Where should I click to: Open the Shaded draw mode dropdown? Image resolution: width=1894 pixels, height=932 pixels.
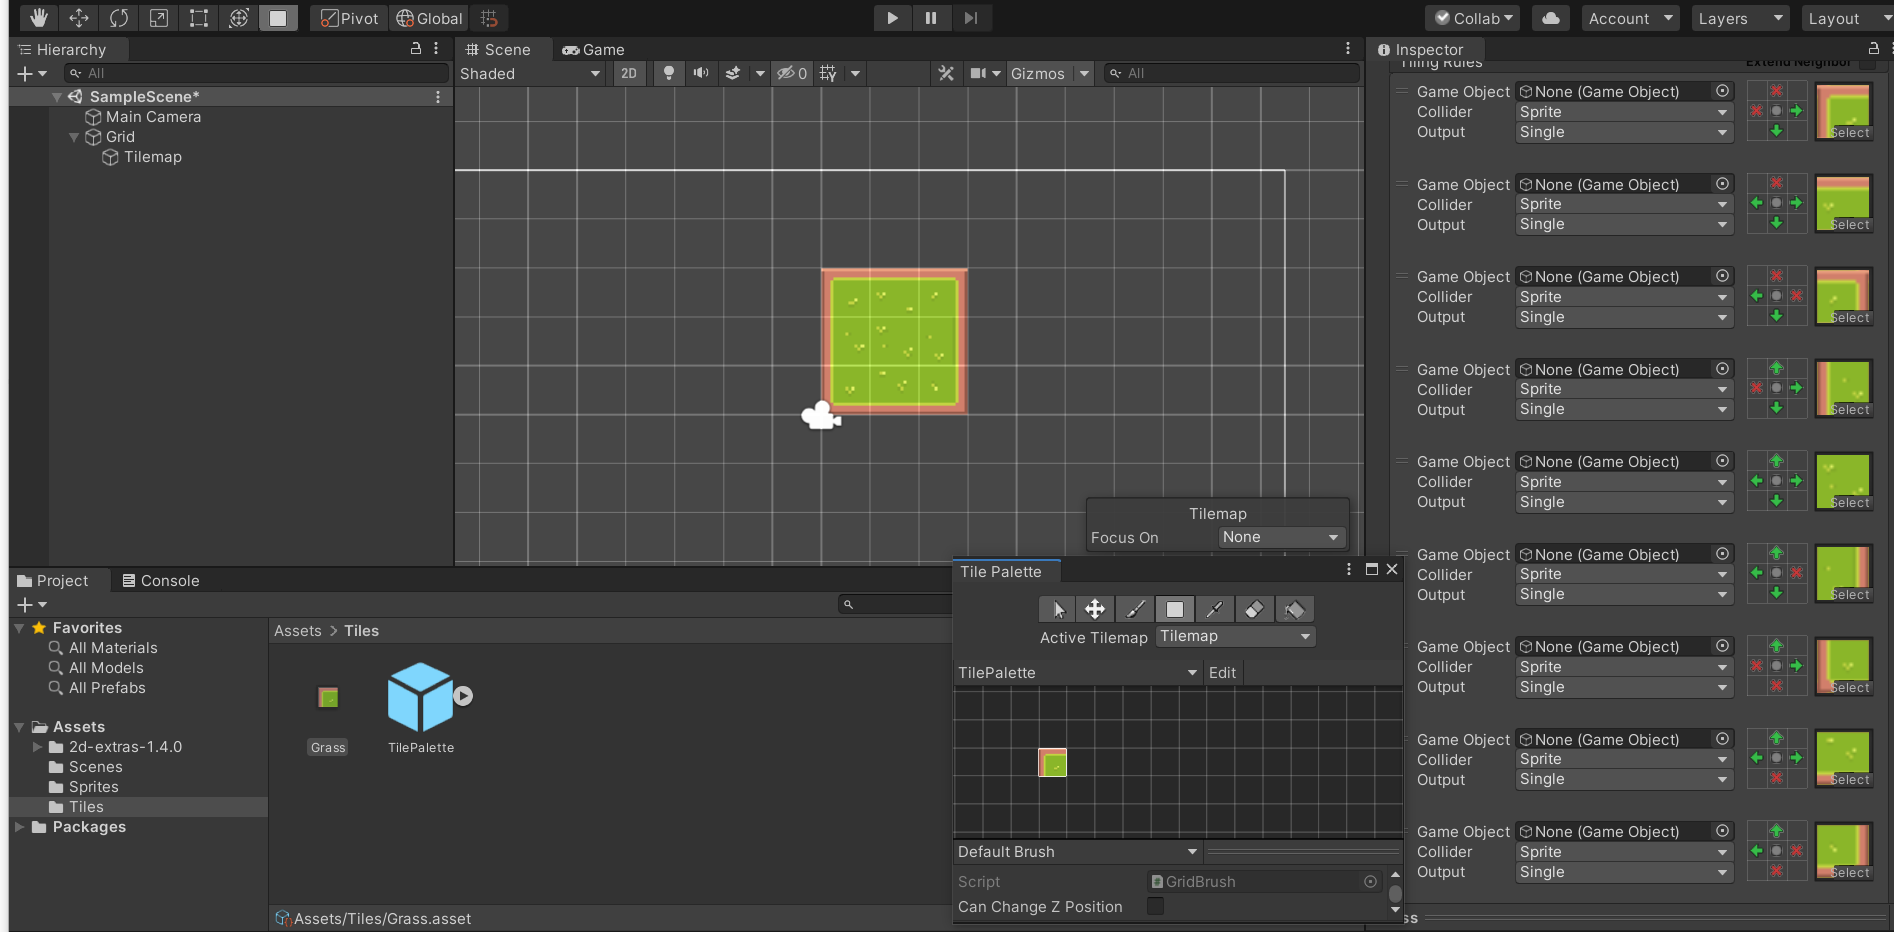(530, 73)
